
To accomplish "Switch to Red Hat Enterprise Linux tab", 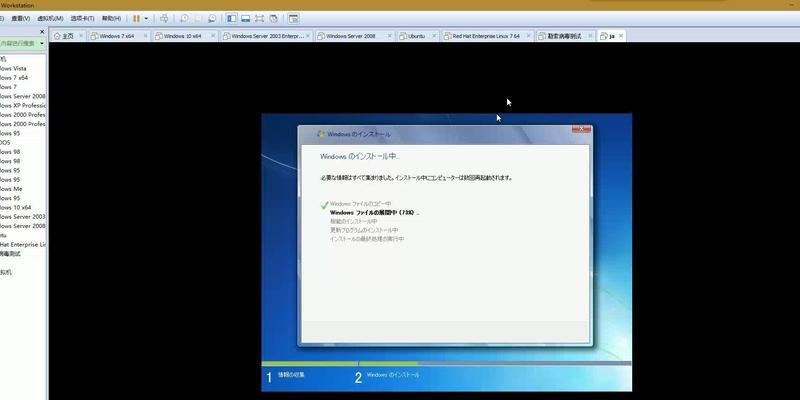I will pos(486,36).
